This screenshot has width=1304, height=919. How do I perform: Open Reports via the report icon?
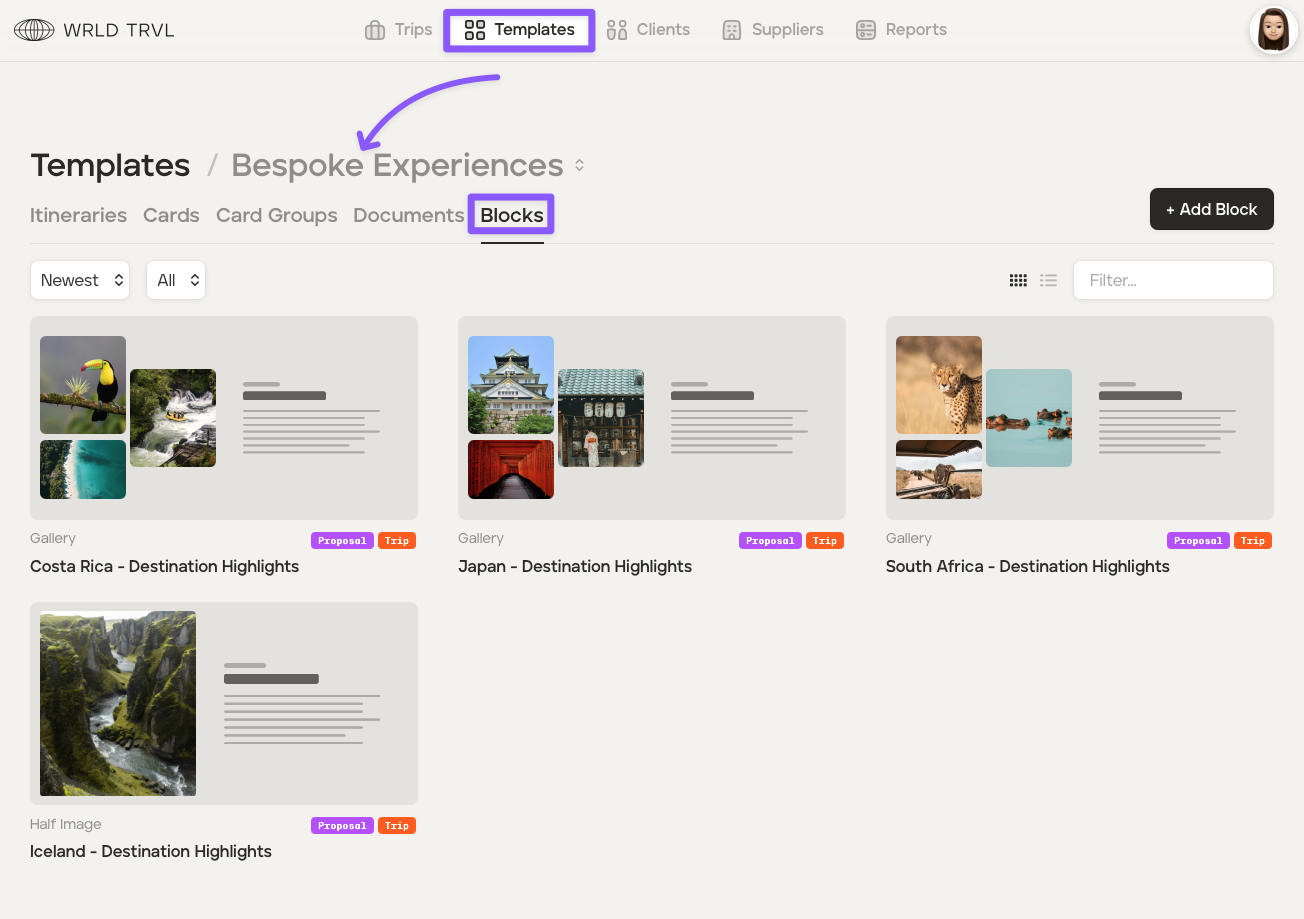click(x=866, y=30)
